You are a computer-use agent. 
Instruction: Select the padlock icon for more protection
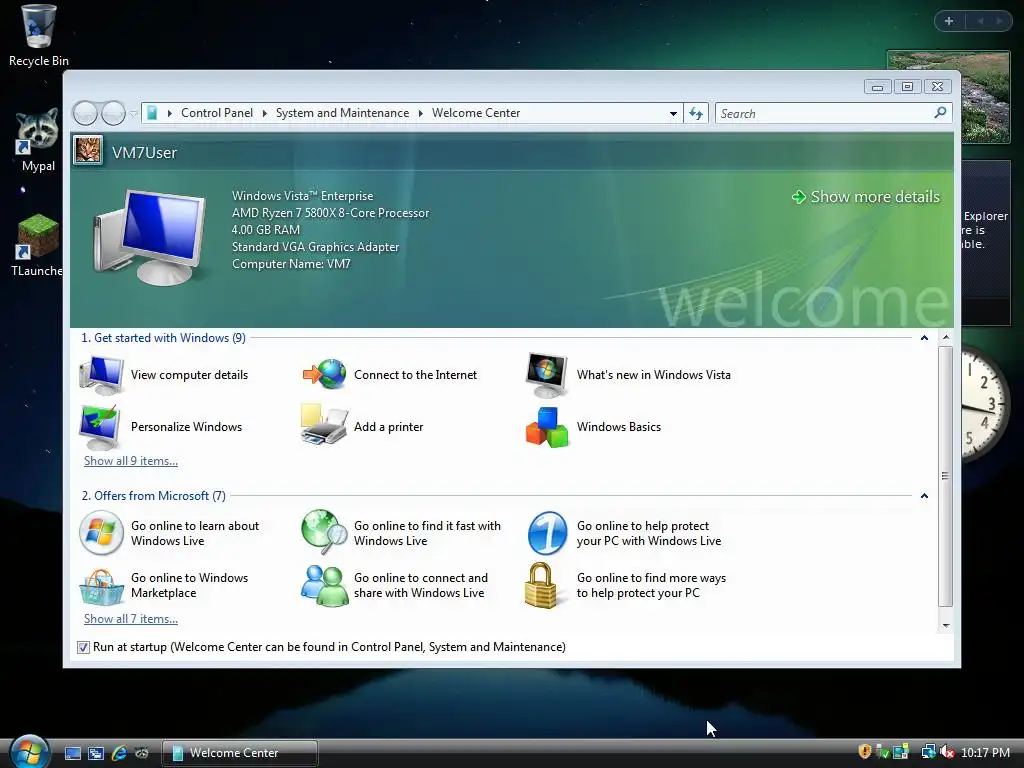pyautogui.click(x=541, y=586)
